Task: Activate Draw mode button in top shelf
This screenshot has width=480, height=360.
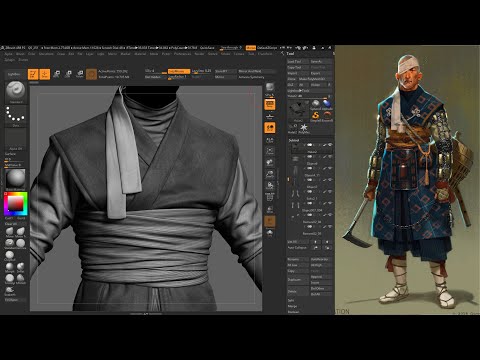Action: click(45, 74)
